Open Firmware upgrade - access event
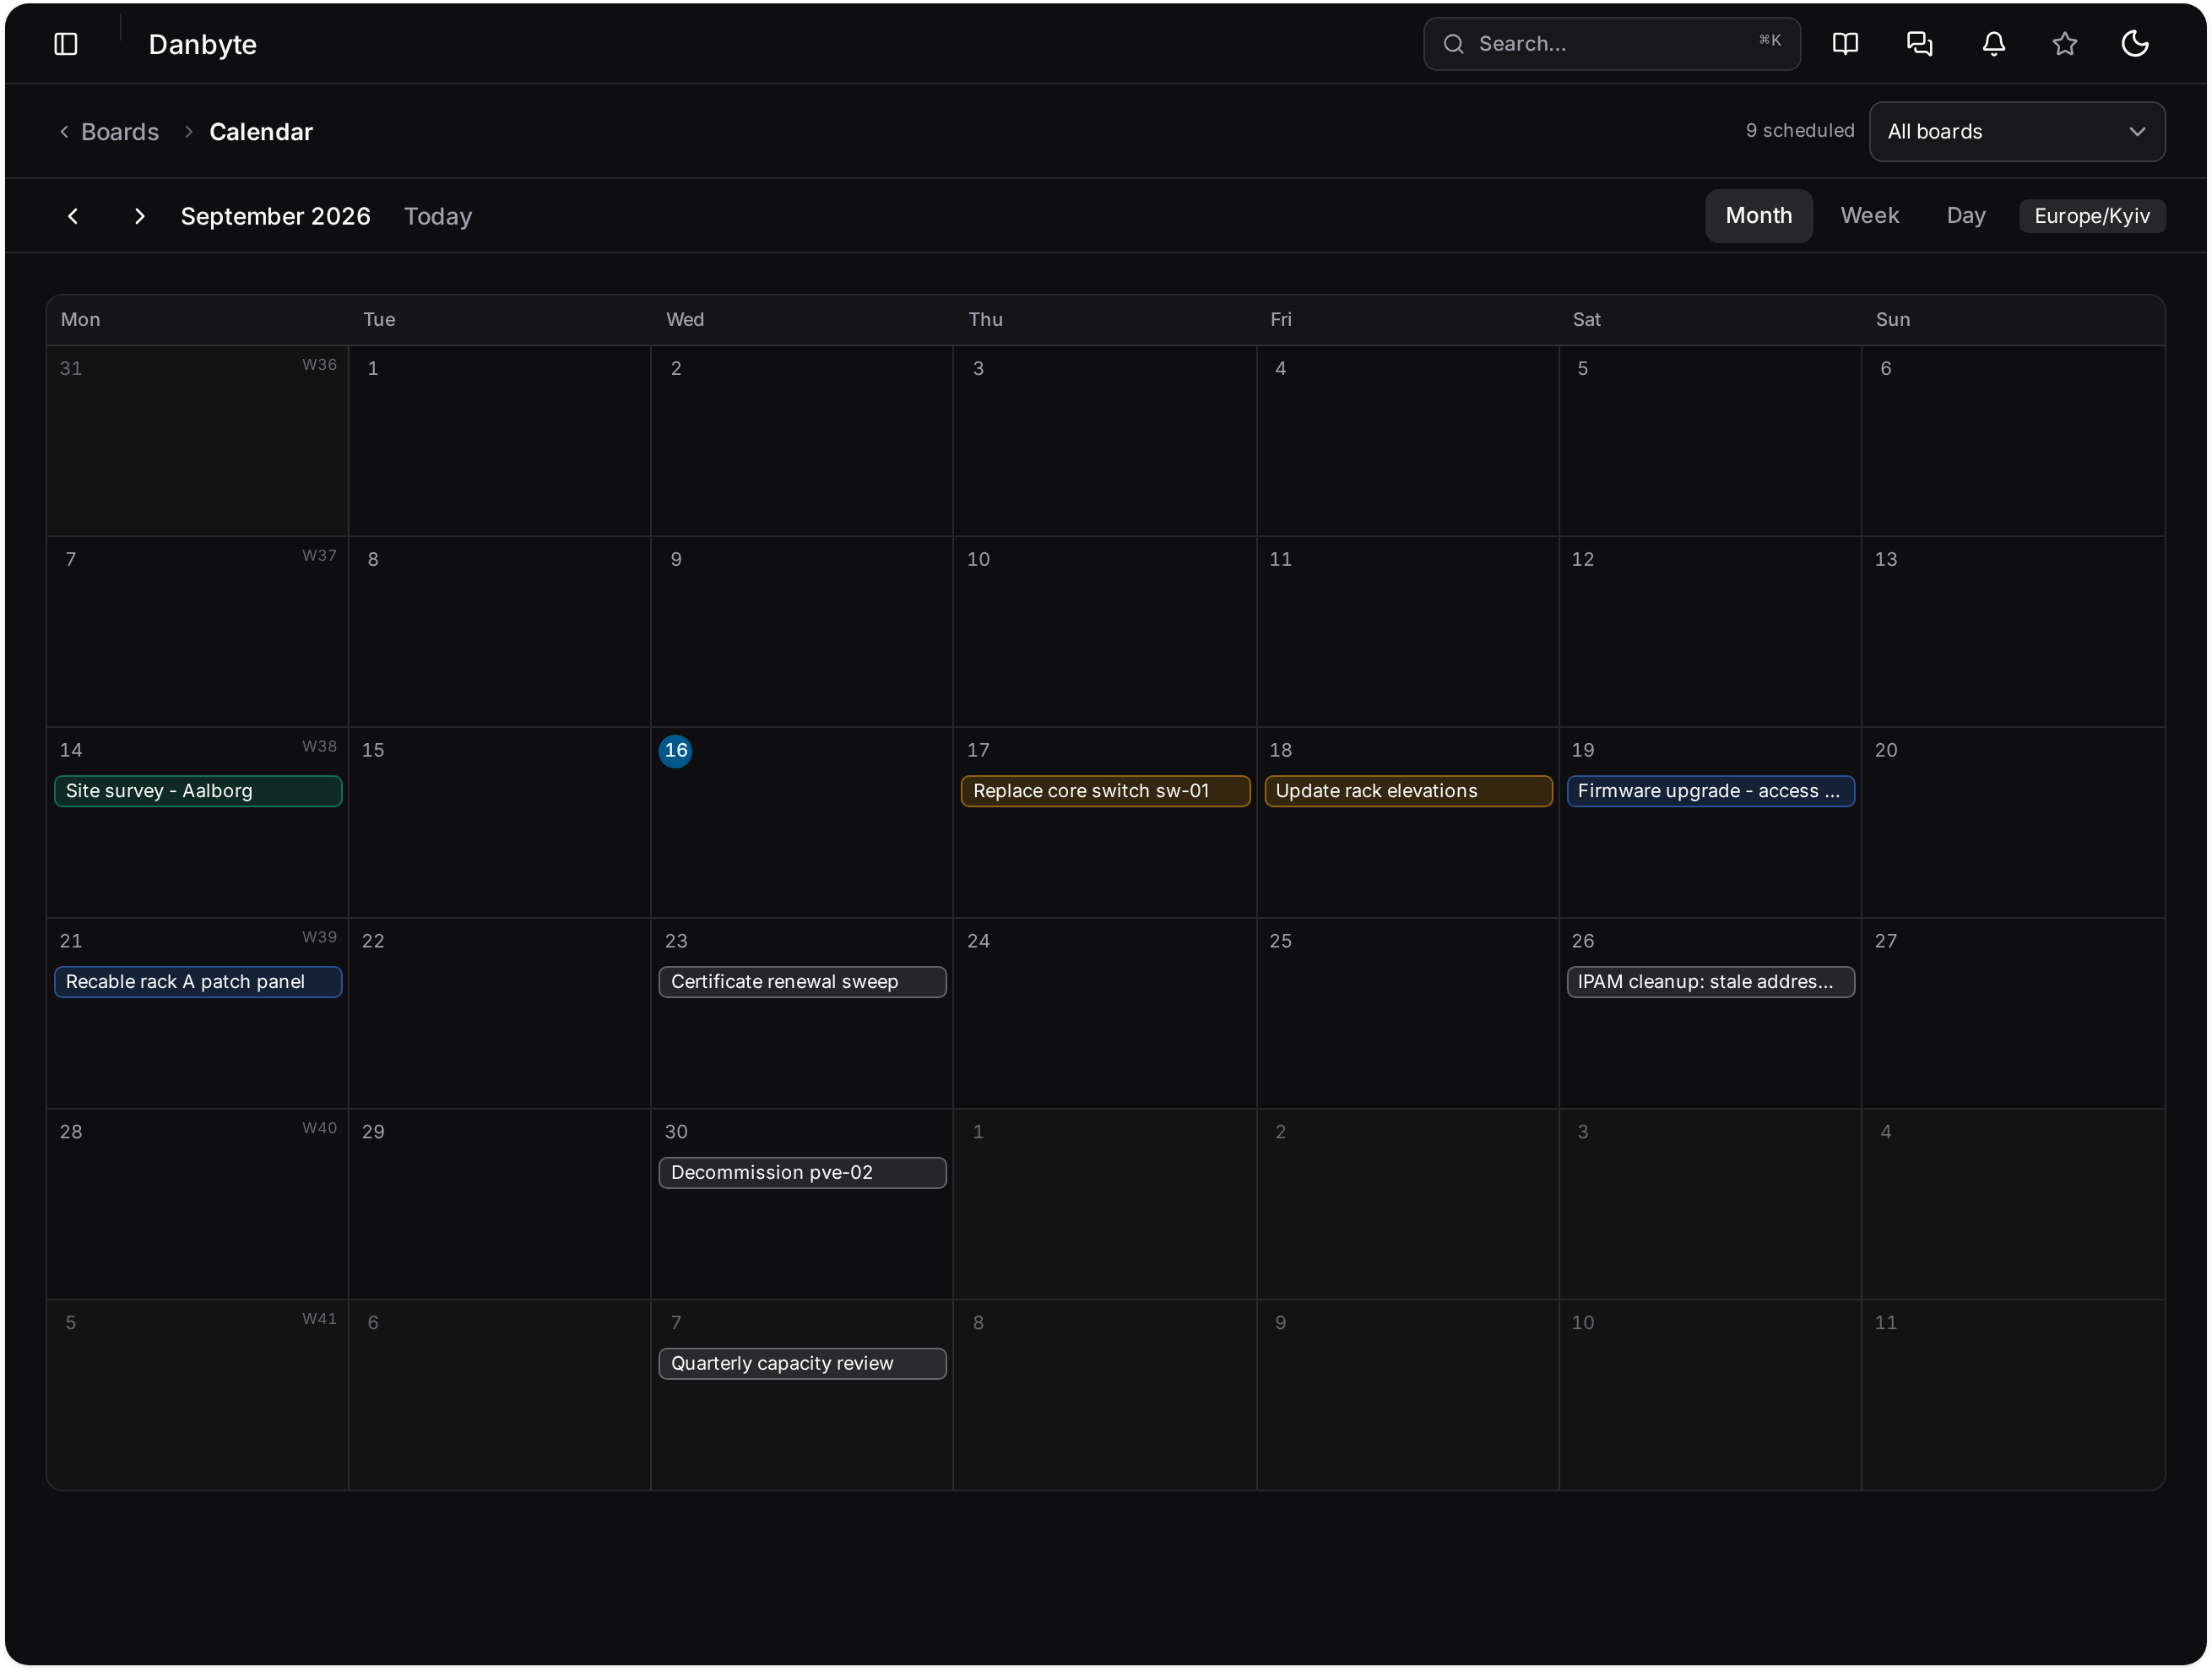This screenshot has width=2212, height=1672. pos(1710,790)
